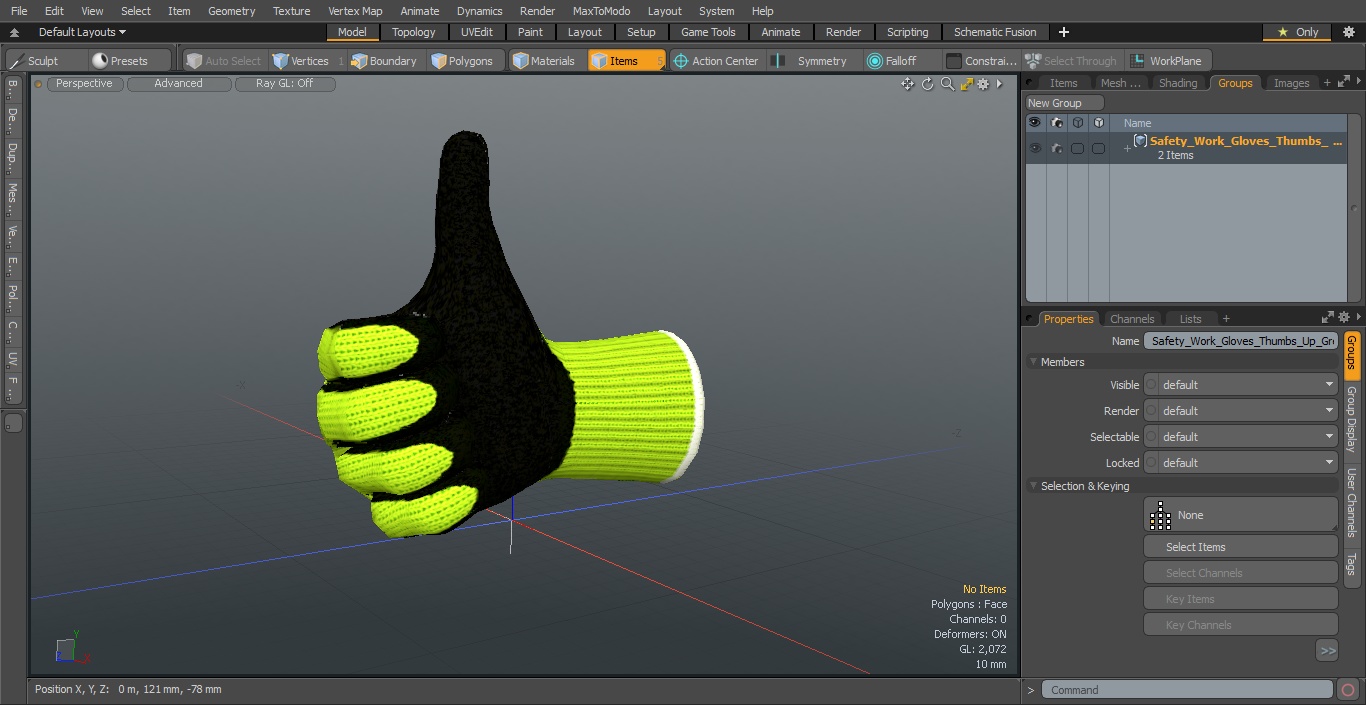The width and height of the screenshot is (1366, 705).
Task: Expand the Safety_Work_Gloves group tree
Action: click(x=1127, y=149)
